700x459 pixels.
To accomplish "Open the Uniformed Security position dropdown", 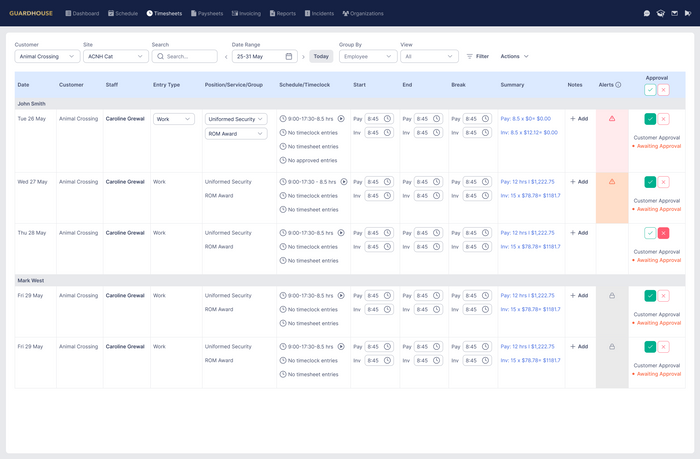I will pos(236,119).
